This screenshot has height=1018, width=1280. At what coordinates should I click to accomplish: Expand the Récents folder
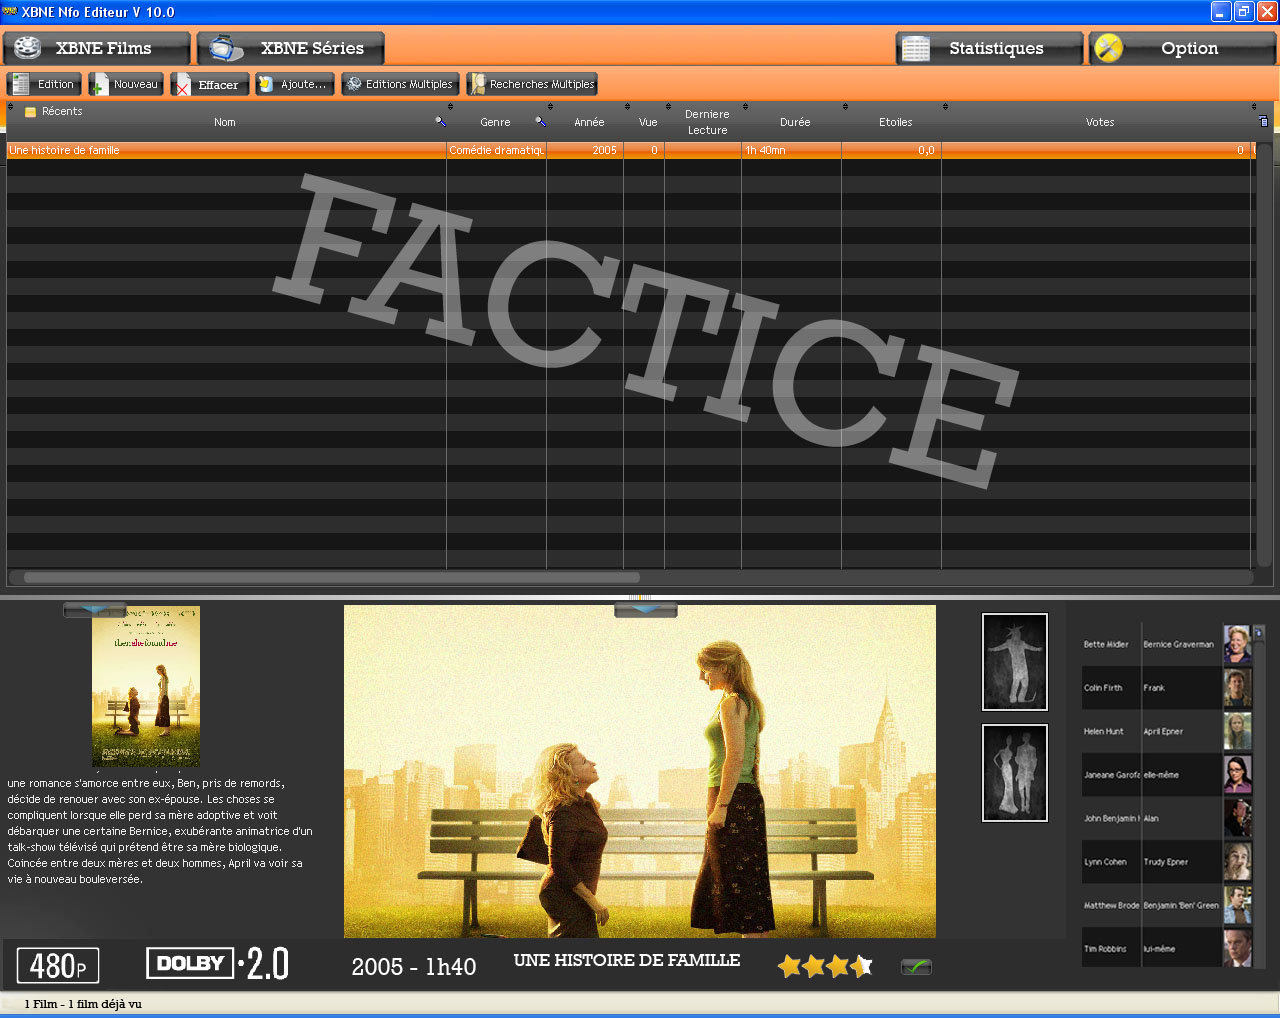pyautogui.click(x=31, y=112)
